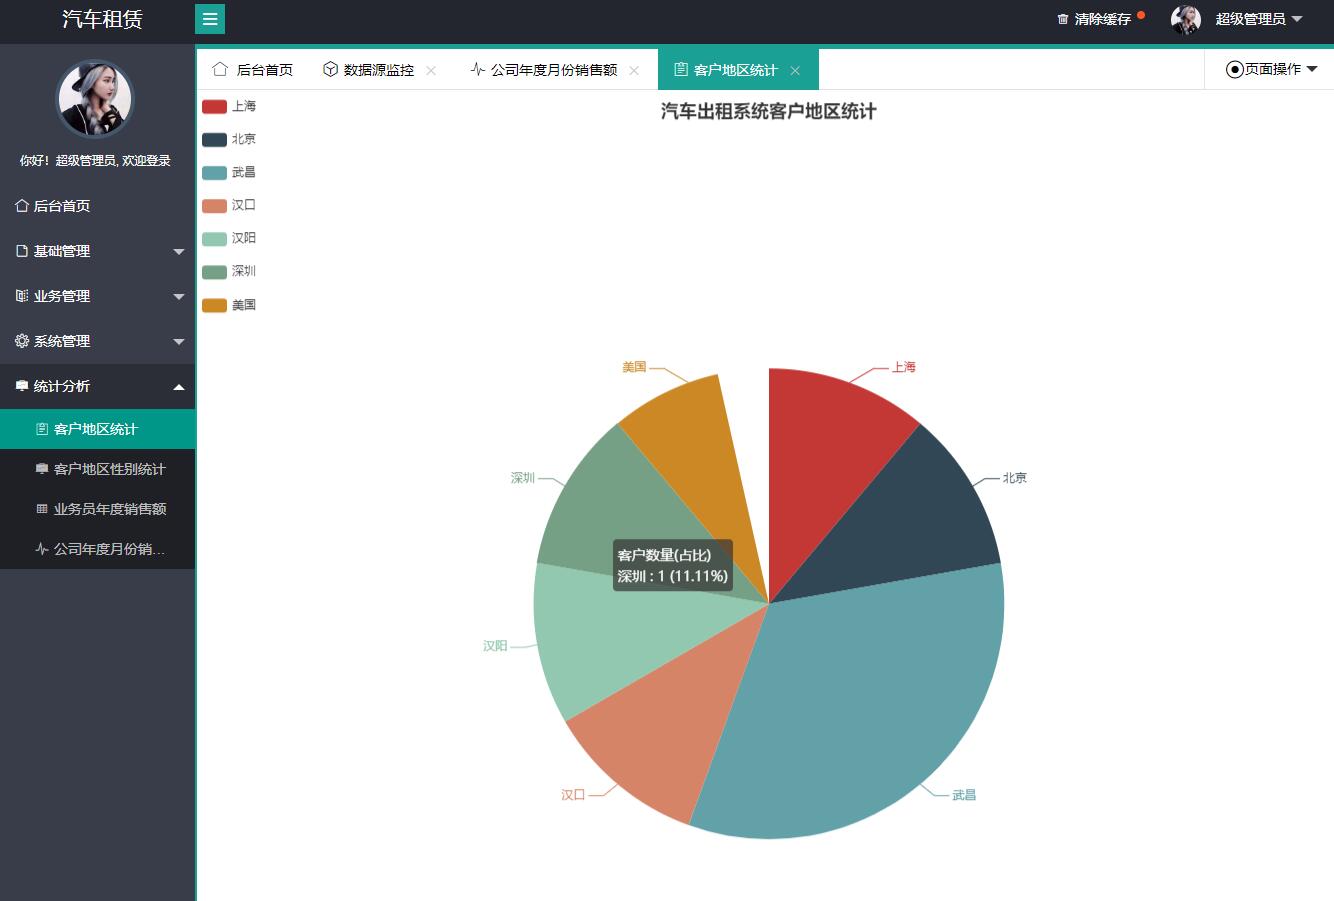Click the 武昌 label beside the pie
Image resolution: width=1334 pixels, height=901 pixels.
(x=964, y=795)
